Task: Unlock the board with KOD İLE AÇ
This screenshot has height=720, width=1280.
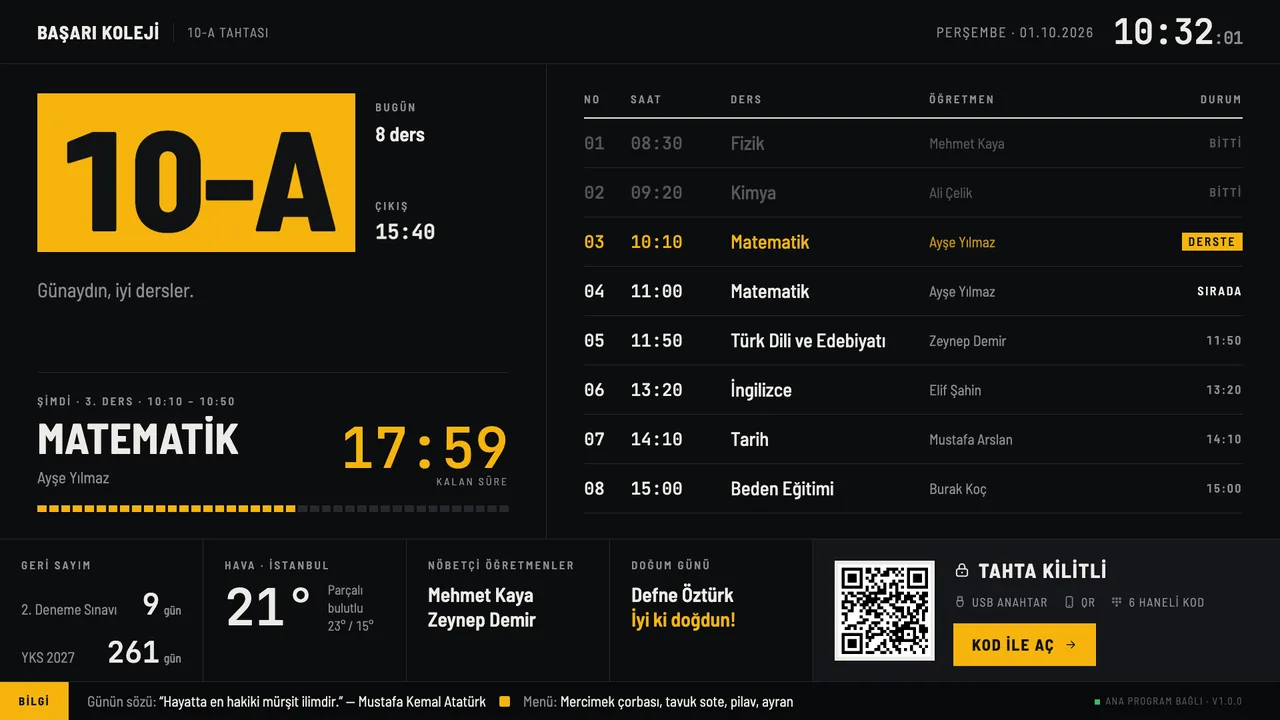Action: pos(1024,645)
